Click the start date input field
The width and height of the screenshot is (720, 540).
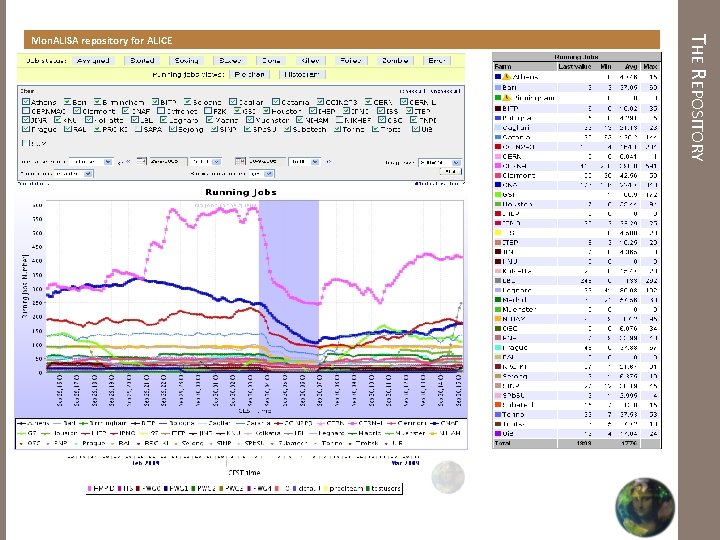coord(168,162)
